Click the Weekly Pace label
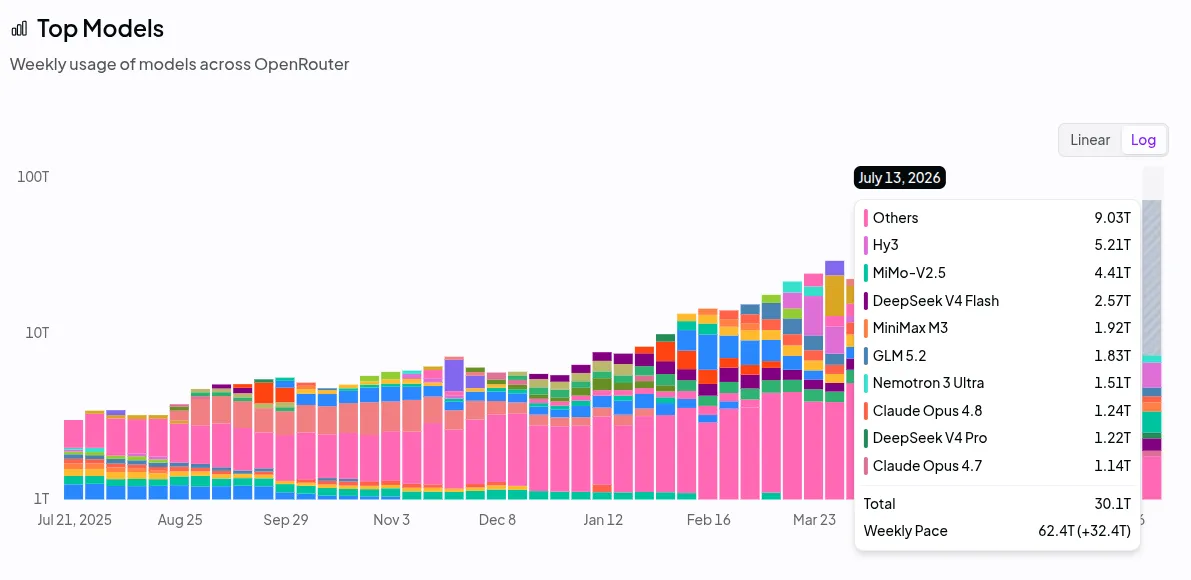Screen dimensions: 1191x580 [905, 531]
